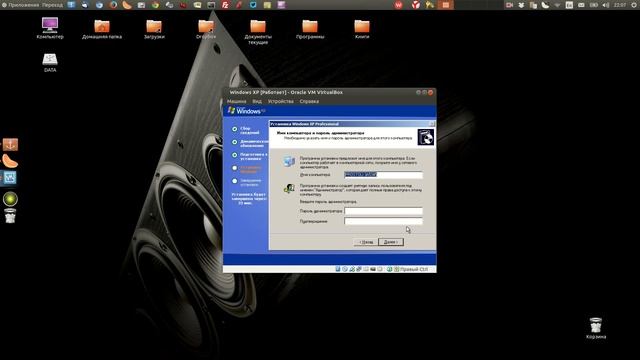Open the network indicator in system tray
The width and height of the screenshot is (640, 360).
coord(558,5)
